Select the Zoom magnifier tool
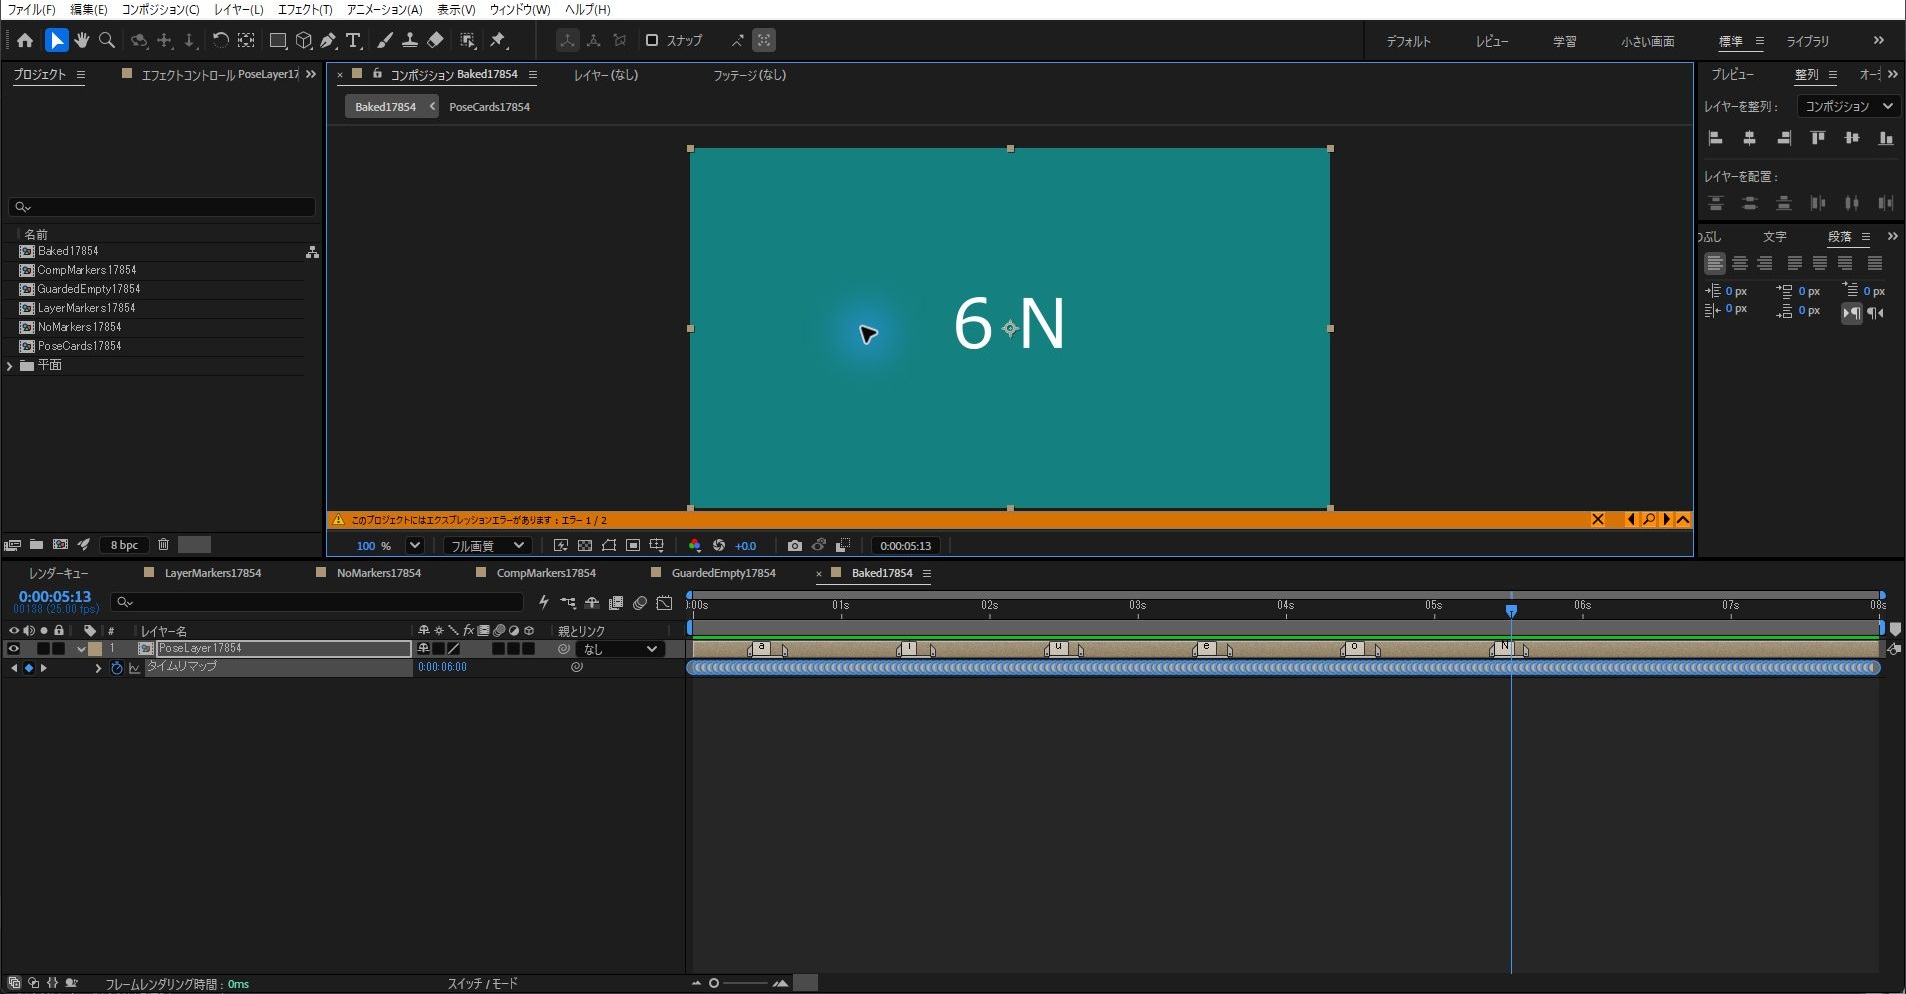1906x994 pixels. point(107,40)
